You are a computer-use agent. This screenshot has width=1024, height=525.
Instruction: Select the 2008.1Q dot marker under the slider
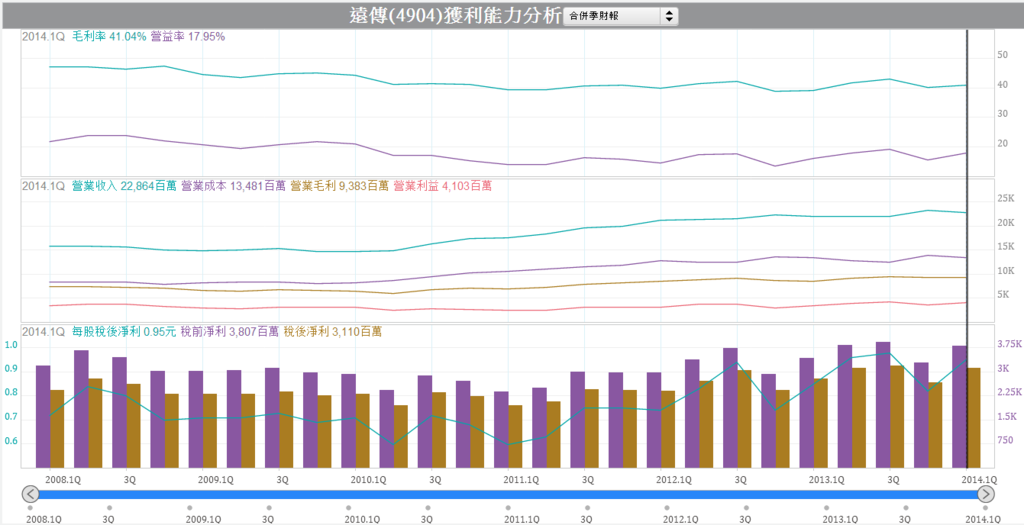coord(30,507)
